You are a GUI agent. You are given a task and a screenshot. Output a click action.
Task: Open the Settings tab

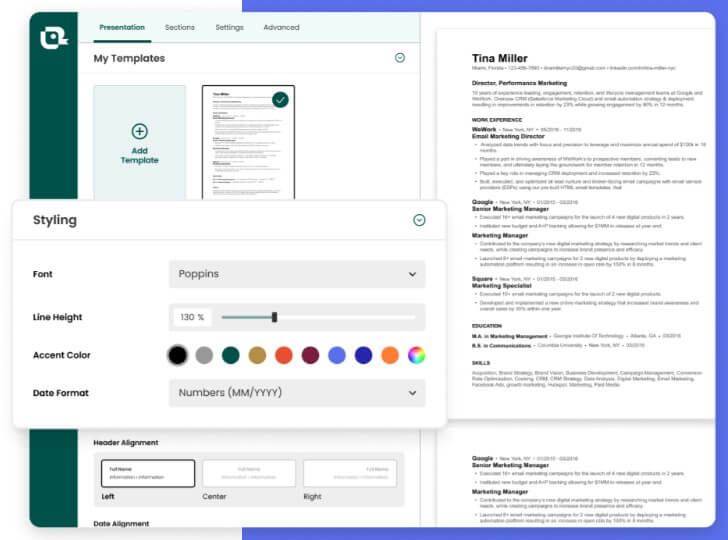point(229,27)
